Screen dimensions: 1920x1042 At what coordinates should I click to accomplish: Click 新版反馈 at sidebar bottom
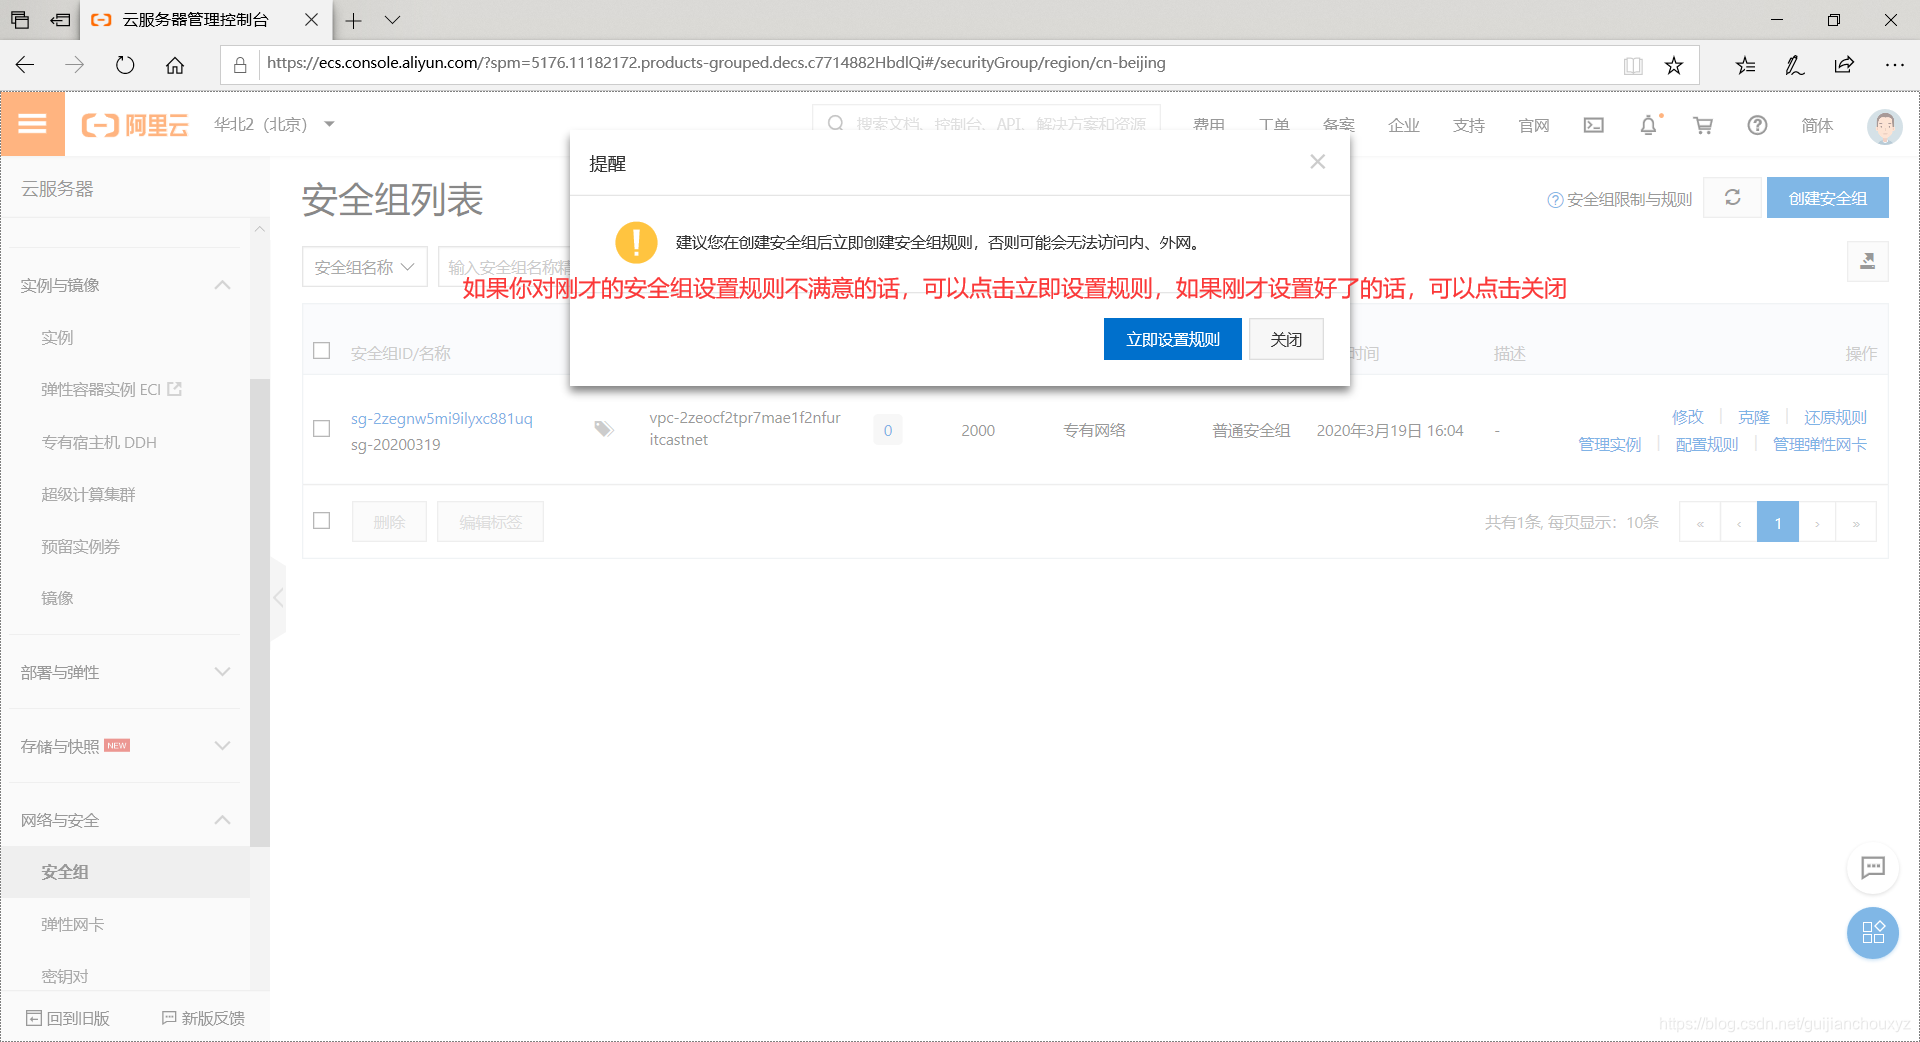coord(203,1018)
